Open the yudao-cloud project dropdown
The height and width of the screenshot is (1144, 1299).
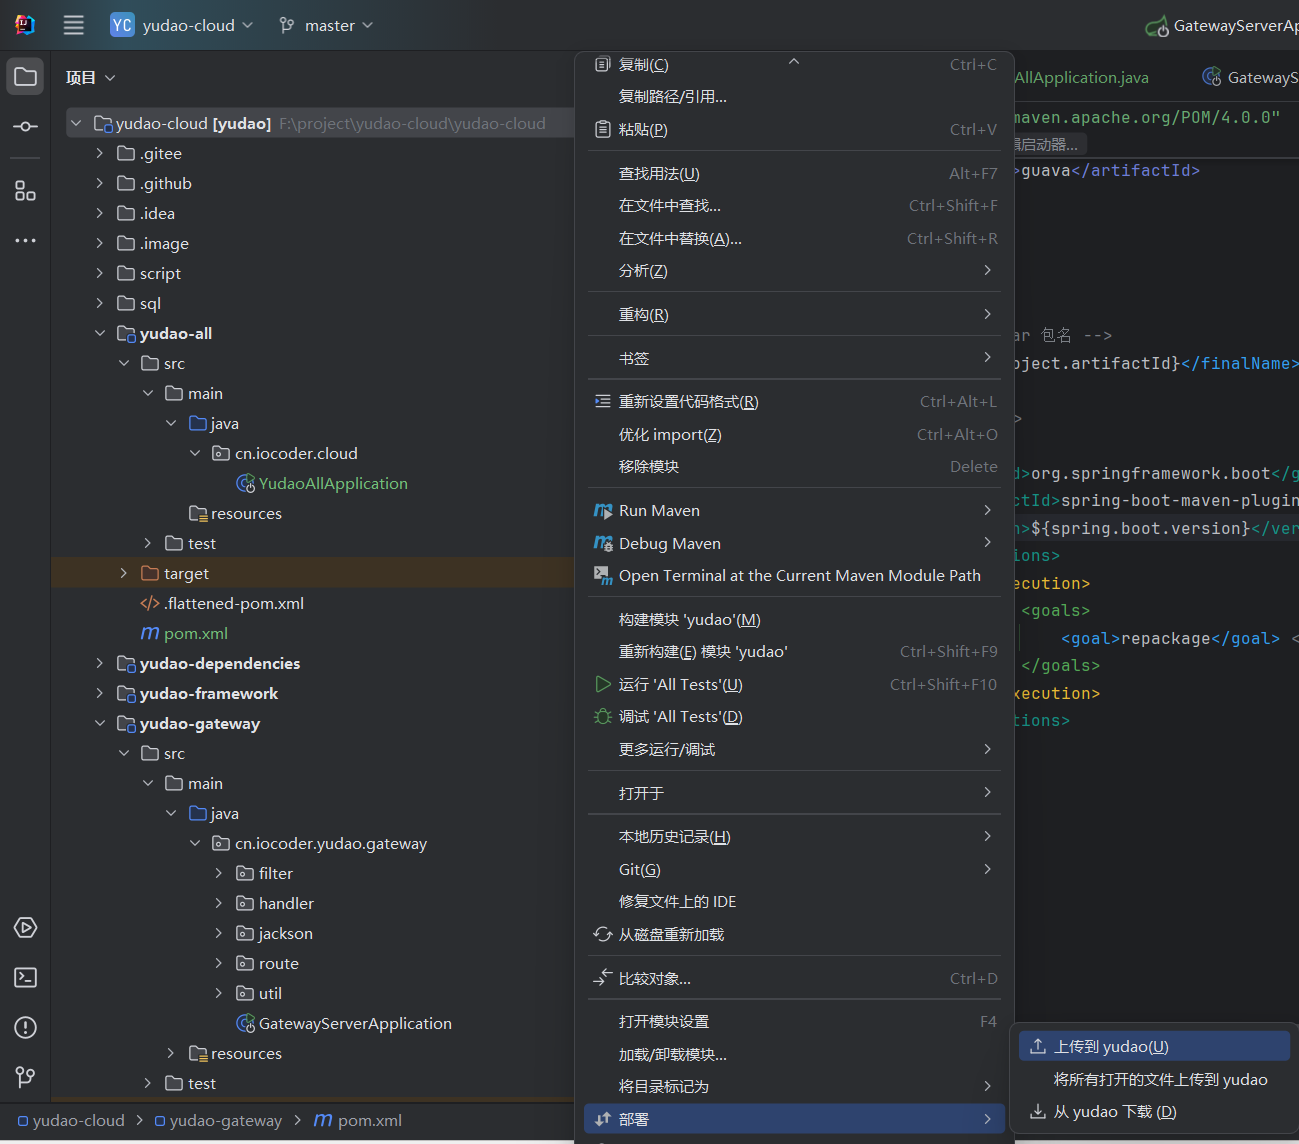(x=198, y=25)
